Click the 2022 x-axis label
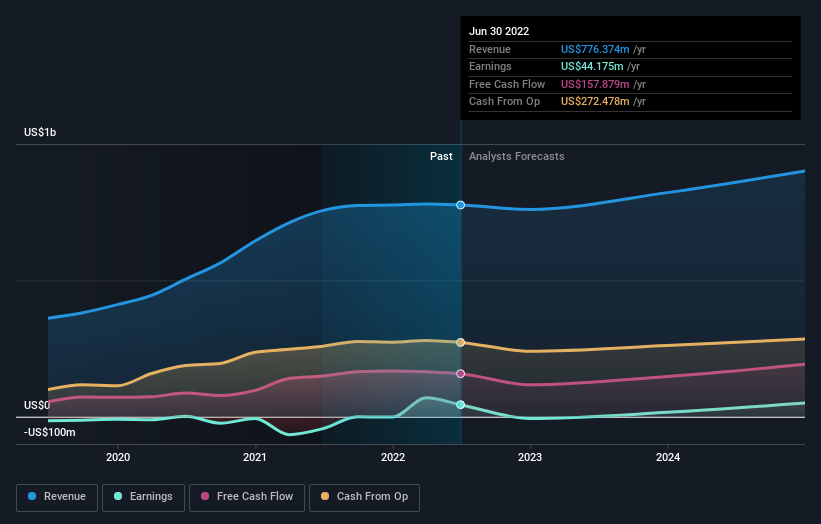 tap(393, 457)
